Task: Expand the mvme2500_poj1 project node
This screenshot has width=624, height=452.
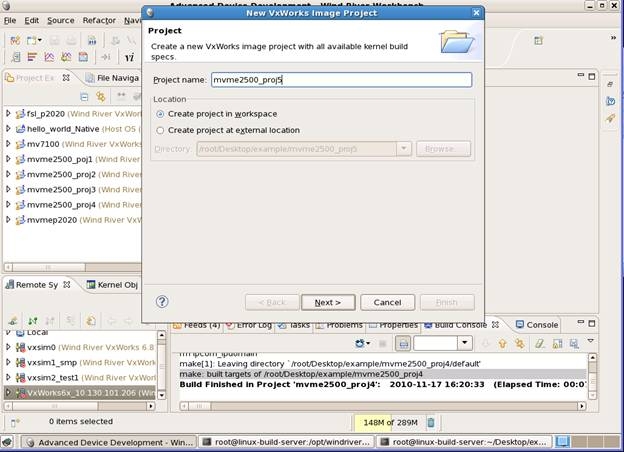Action: (x=8, y=159)
